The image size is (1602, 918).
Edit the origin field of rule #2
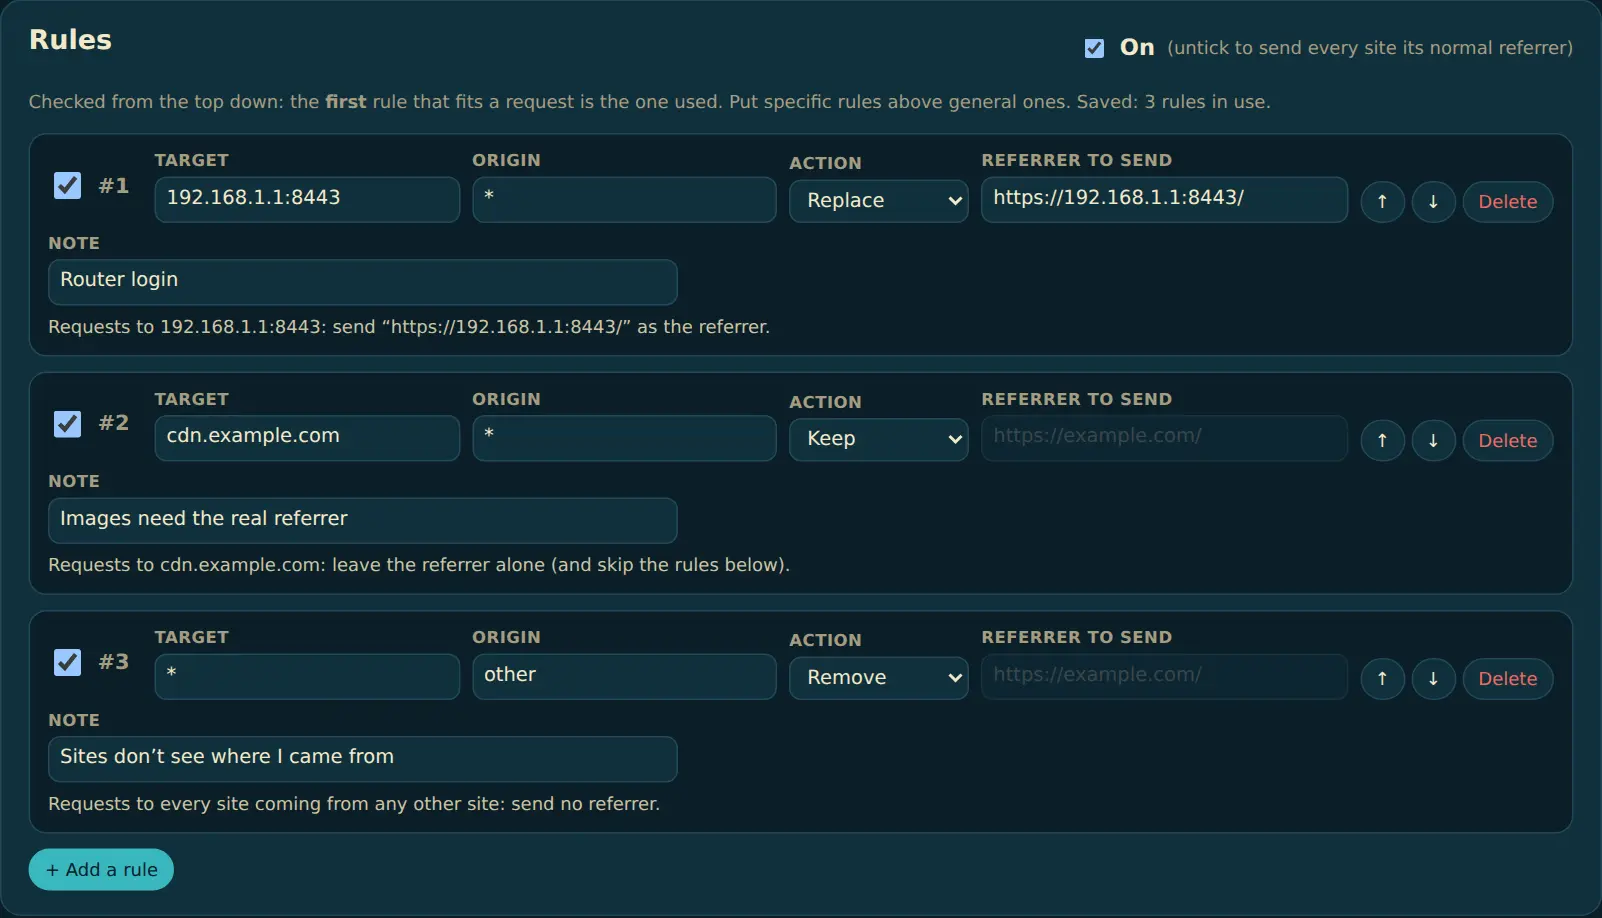click(624, 438)
